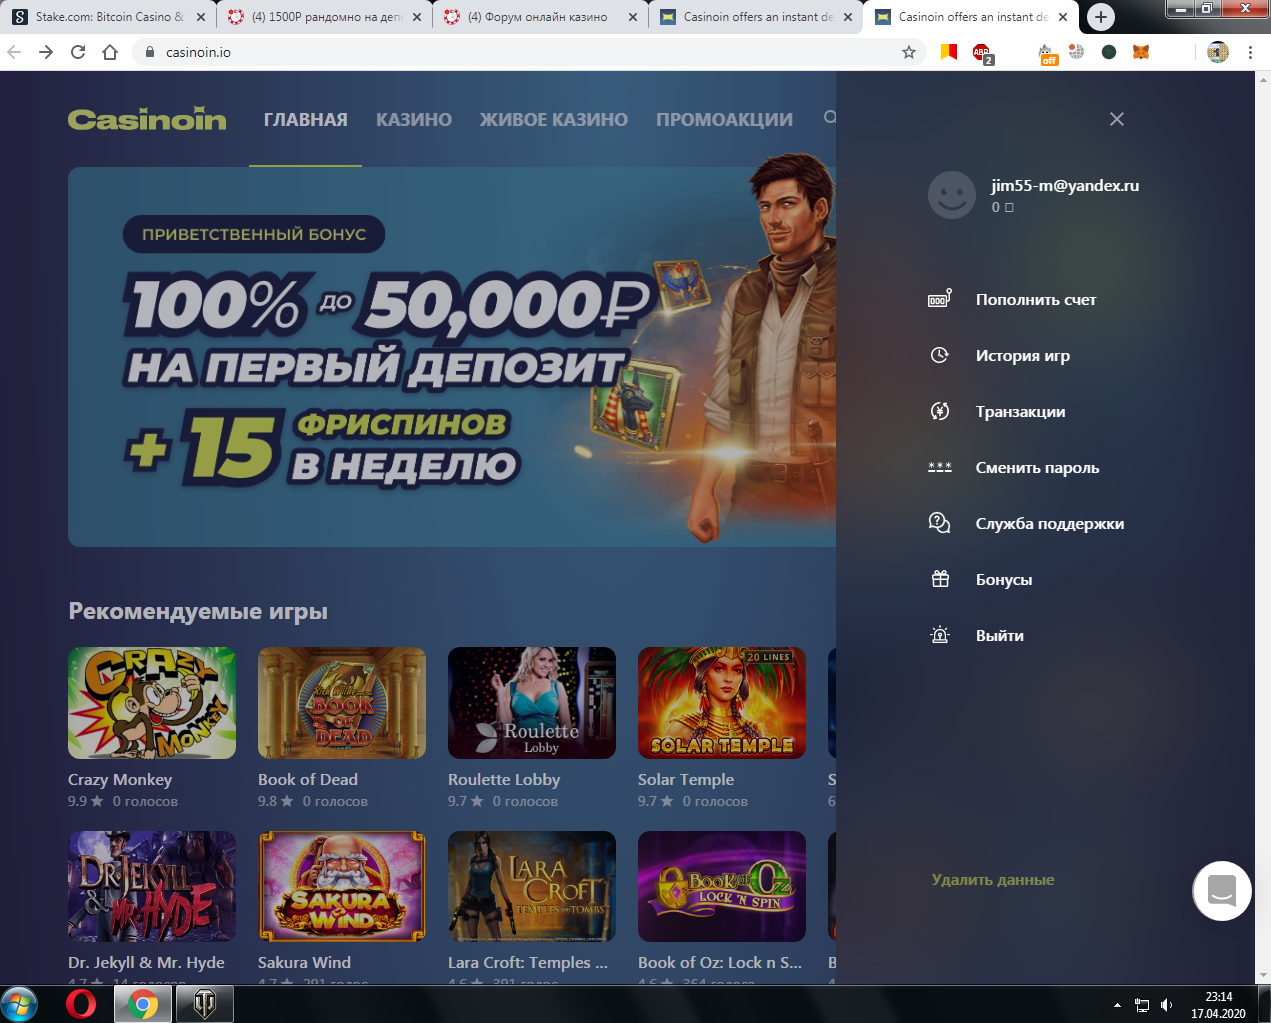
Task: Click the World of Tanks taskbar icon
Action: (x=204, y=1004)
